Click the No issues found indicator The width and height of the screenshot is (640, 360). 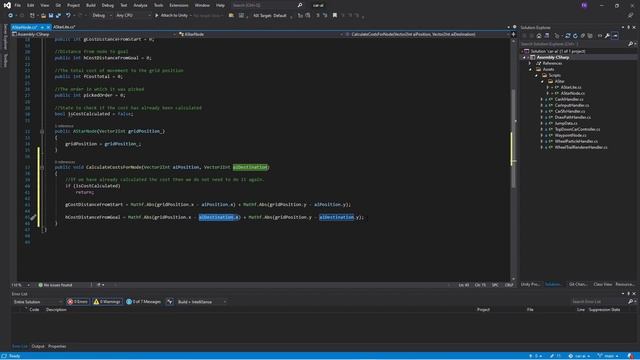55,285
